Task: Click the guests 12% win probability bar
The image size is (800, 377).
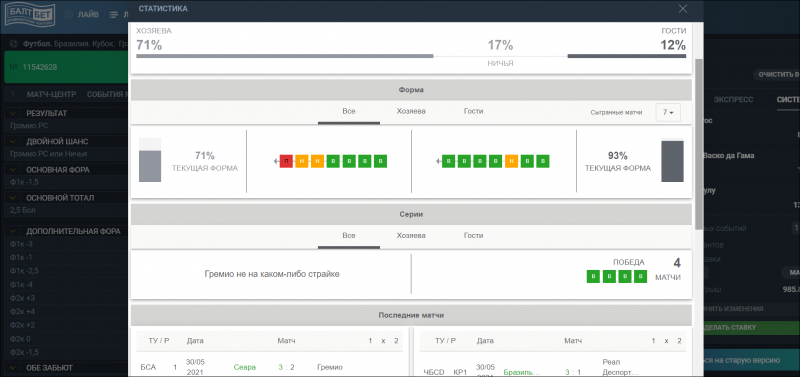Action: pyautogui.click(x=627, y=56)
